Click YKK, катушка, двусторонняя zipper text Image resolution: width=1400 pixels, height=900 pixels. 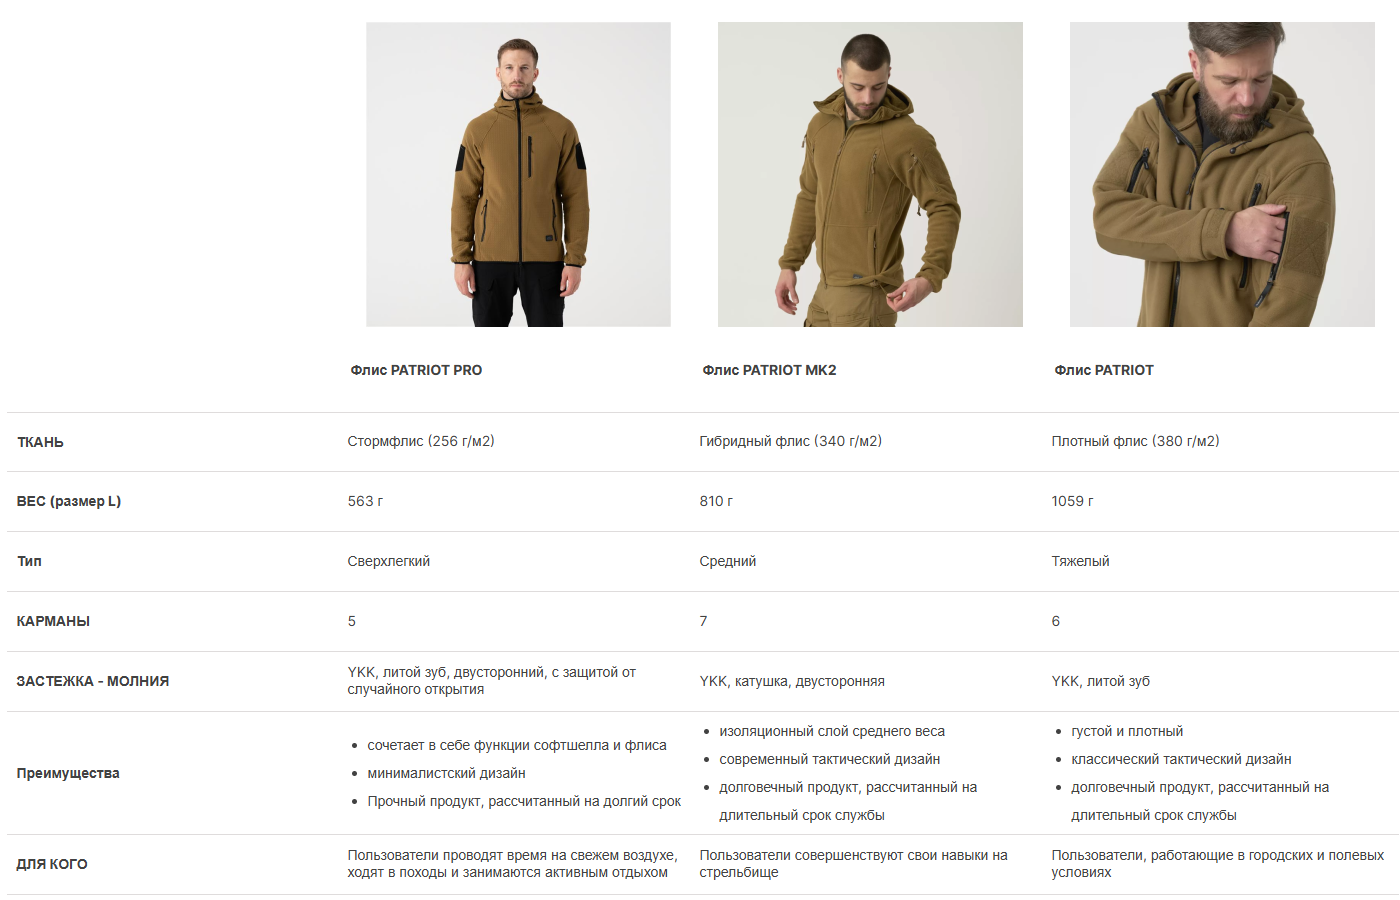(792, 681)
